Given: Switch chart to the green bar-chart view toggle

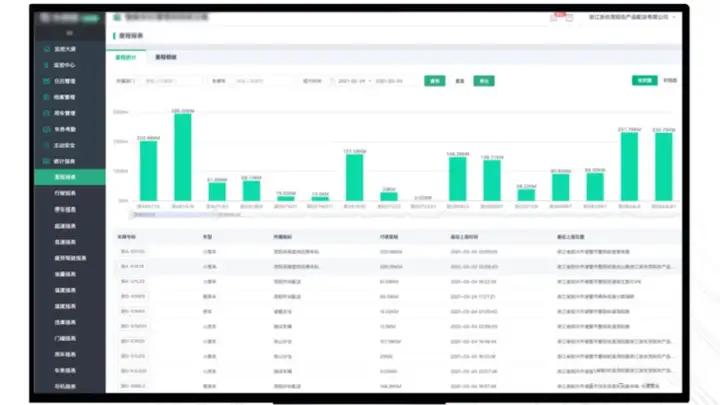Looking at the screenshot, I should [644, 80].
